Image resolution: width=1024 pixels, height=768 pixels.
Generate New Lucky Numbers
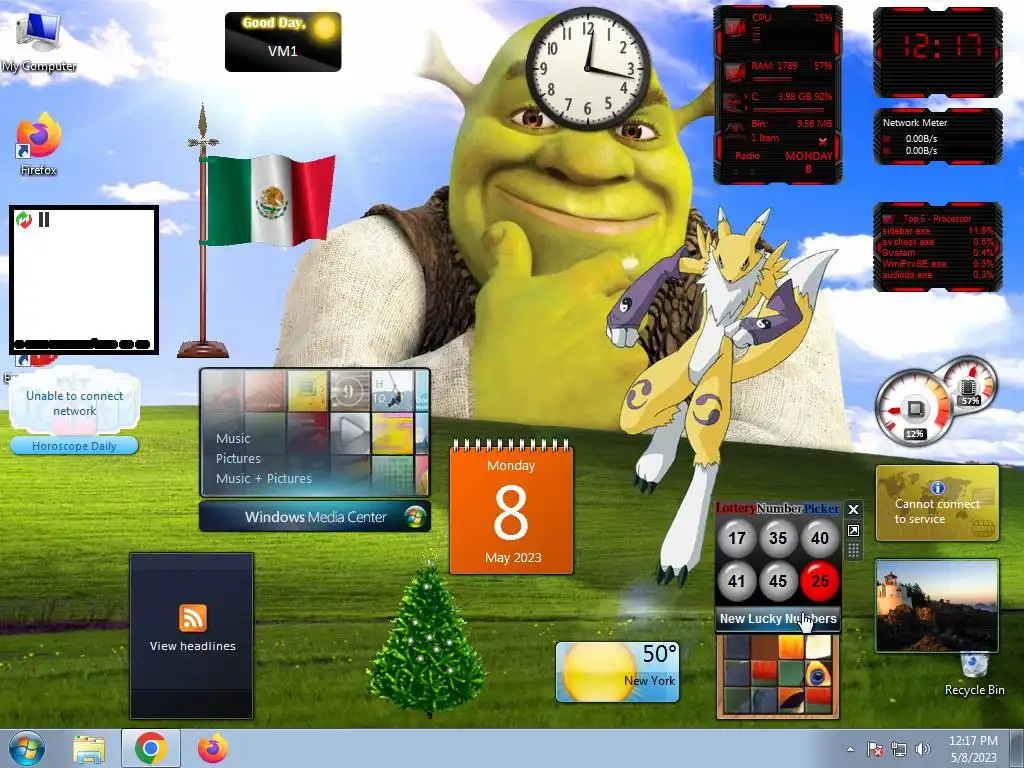pyautogui.click(x=778, y=618)
